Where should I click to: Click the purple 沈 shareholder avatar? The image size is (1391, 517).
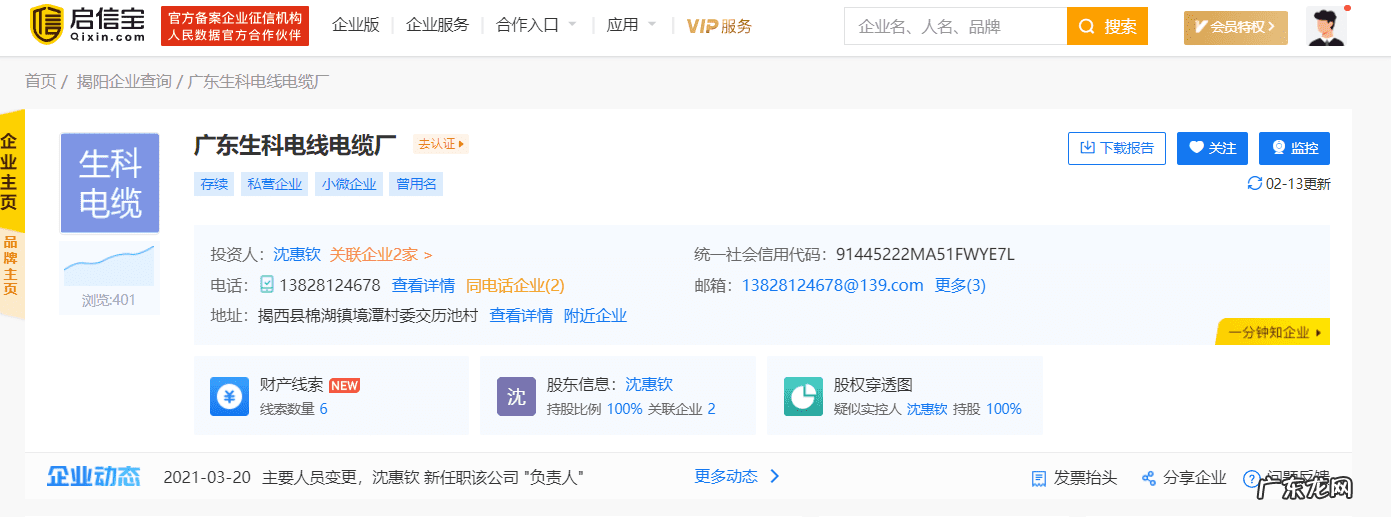tap(516, 396)
